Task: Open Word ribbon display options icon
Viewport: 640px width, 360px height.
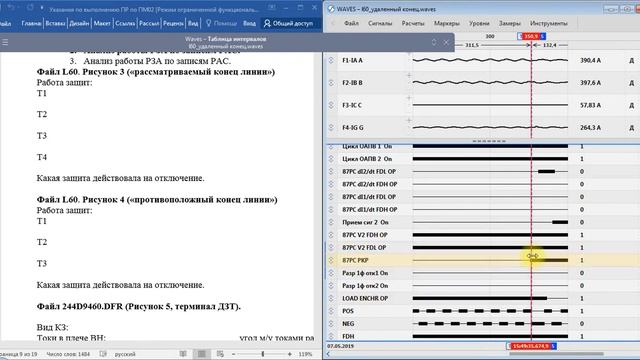Action: pyautogui.click(x=271, y=8)
